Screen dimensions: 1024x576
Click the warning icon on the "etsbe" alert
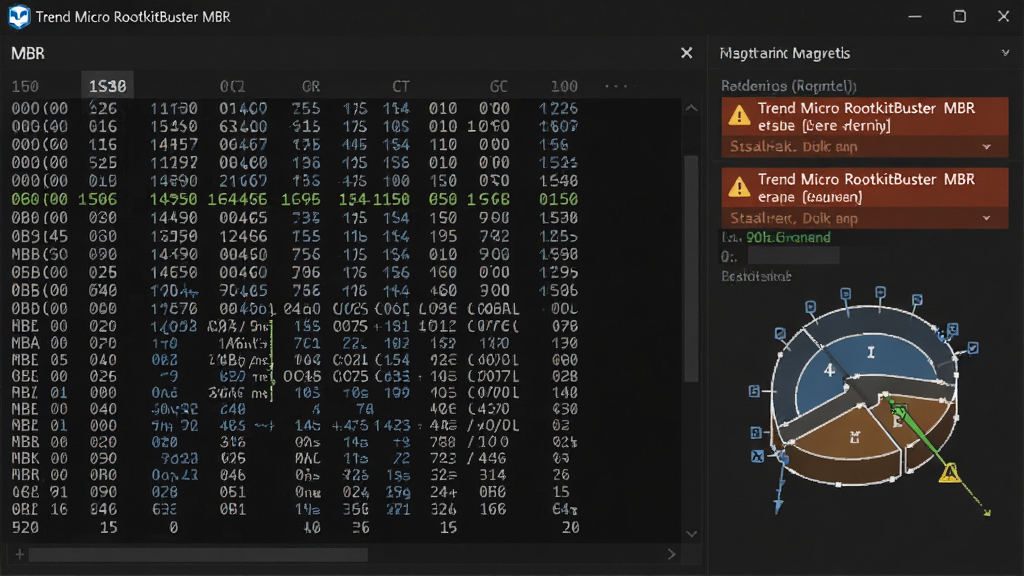[739, 116]
